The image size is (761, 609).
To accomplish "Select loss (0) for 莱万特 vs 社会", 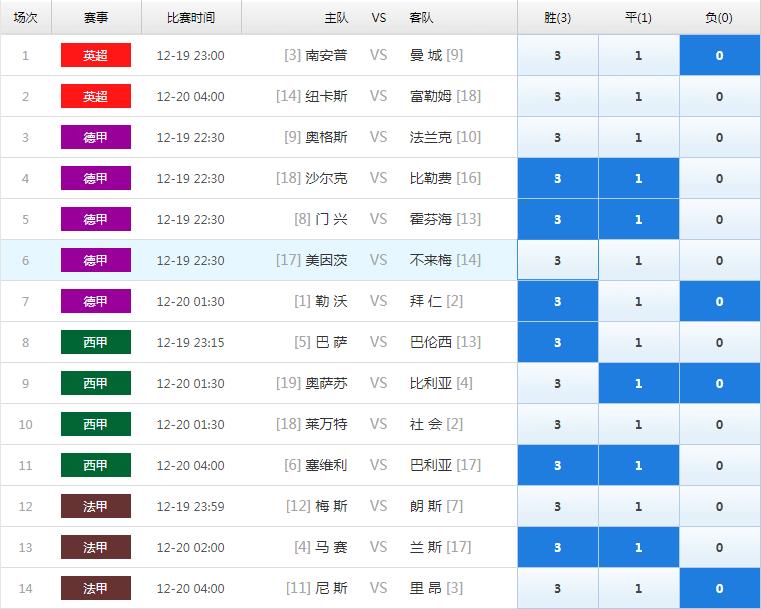I will point(719,425).
